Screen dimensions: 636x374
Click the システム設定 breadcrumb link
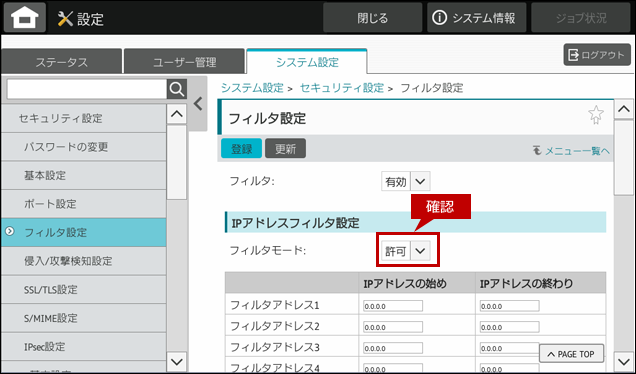(x=252, y=88)
